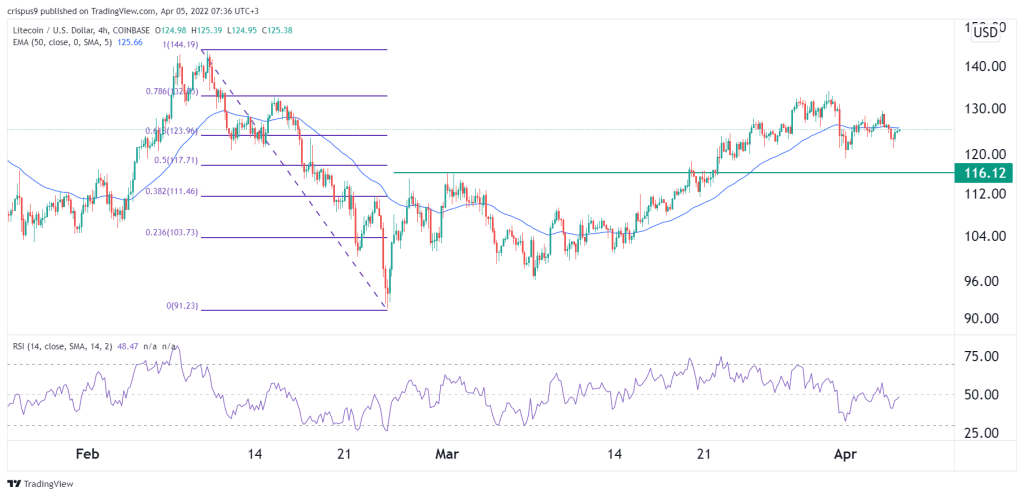Click the 120.00 price axis label
This screenshot has height=496, width=1024.
[x=983, y=155]
